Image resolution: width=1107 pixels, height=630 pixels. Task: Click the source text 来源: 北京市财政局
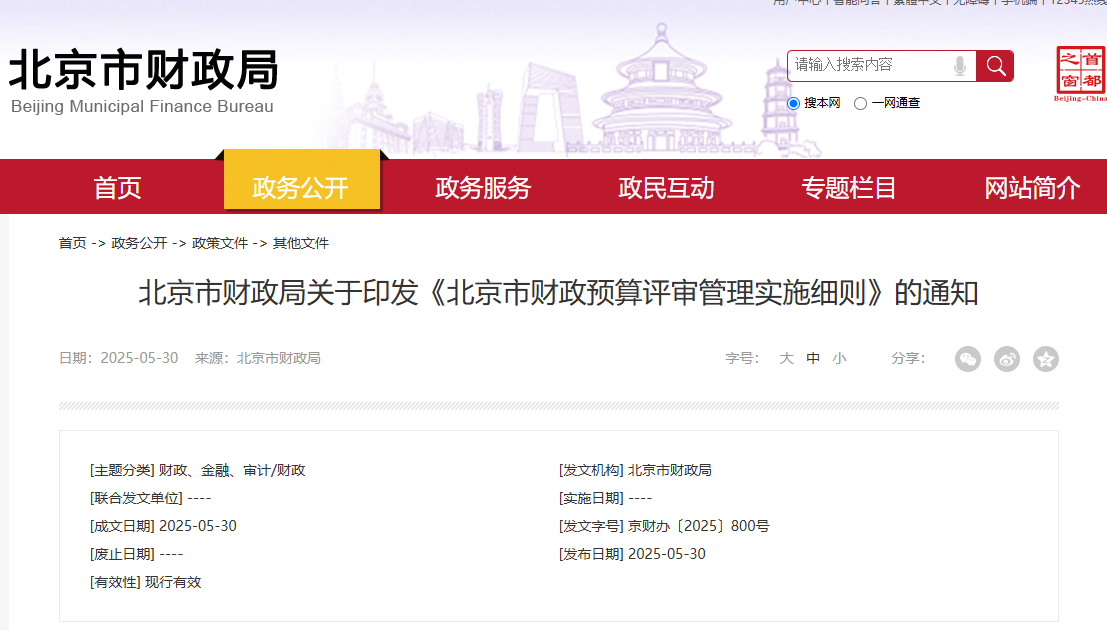[x=258, y=358]
